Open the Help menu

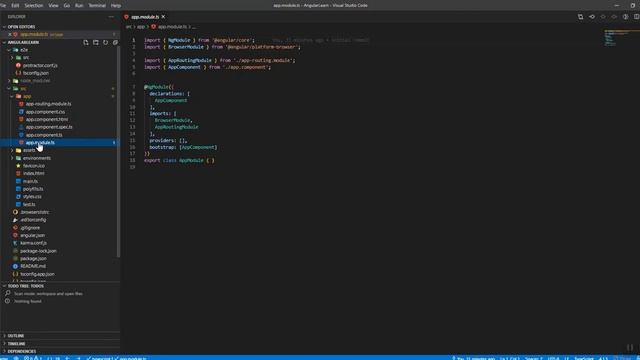pos(116,5)
